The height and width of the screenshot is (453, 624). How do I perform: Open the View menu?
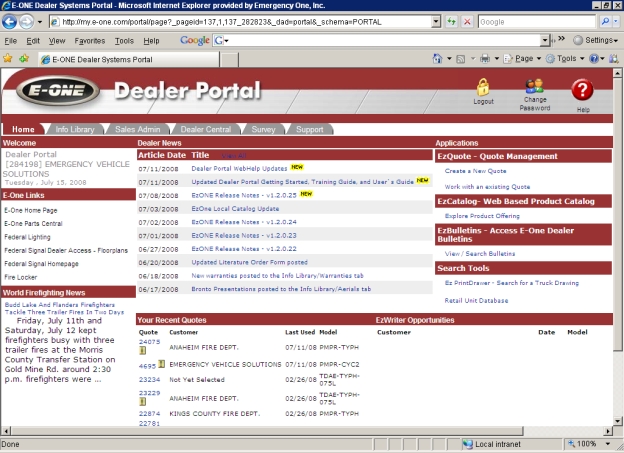(57, 41)
